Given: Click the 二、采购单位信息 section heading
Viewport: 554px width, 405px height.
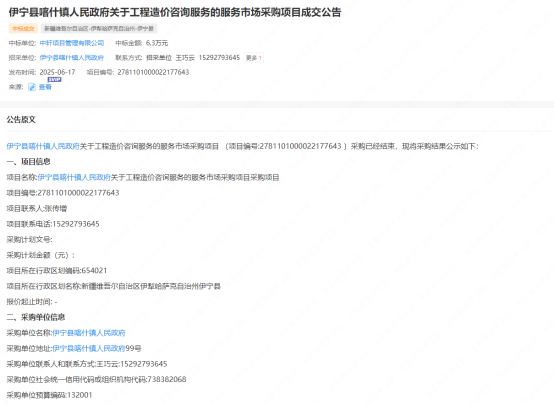Looking at the screenshot, I should [x=36, y=317].
